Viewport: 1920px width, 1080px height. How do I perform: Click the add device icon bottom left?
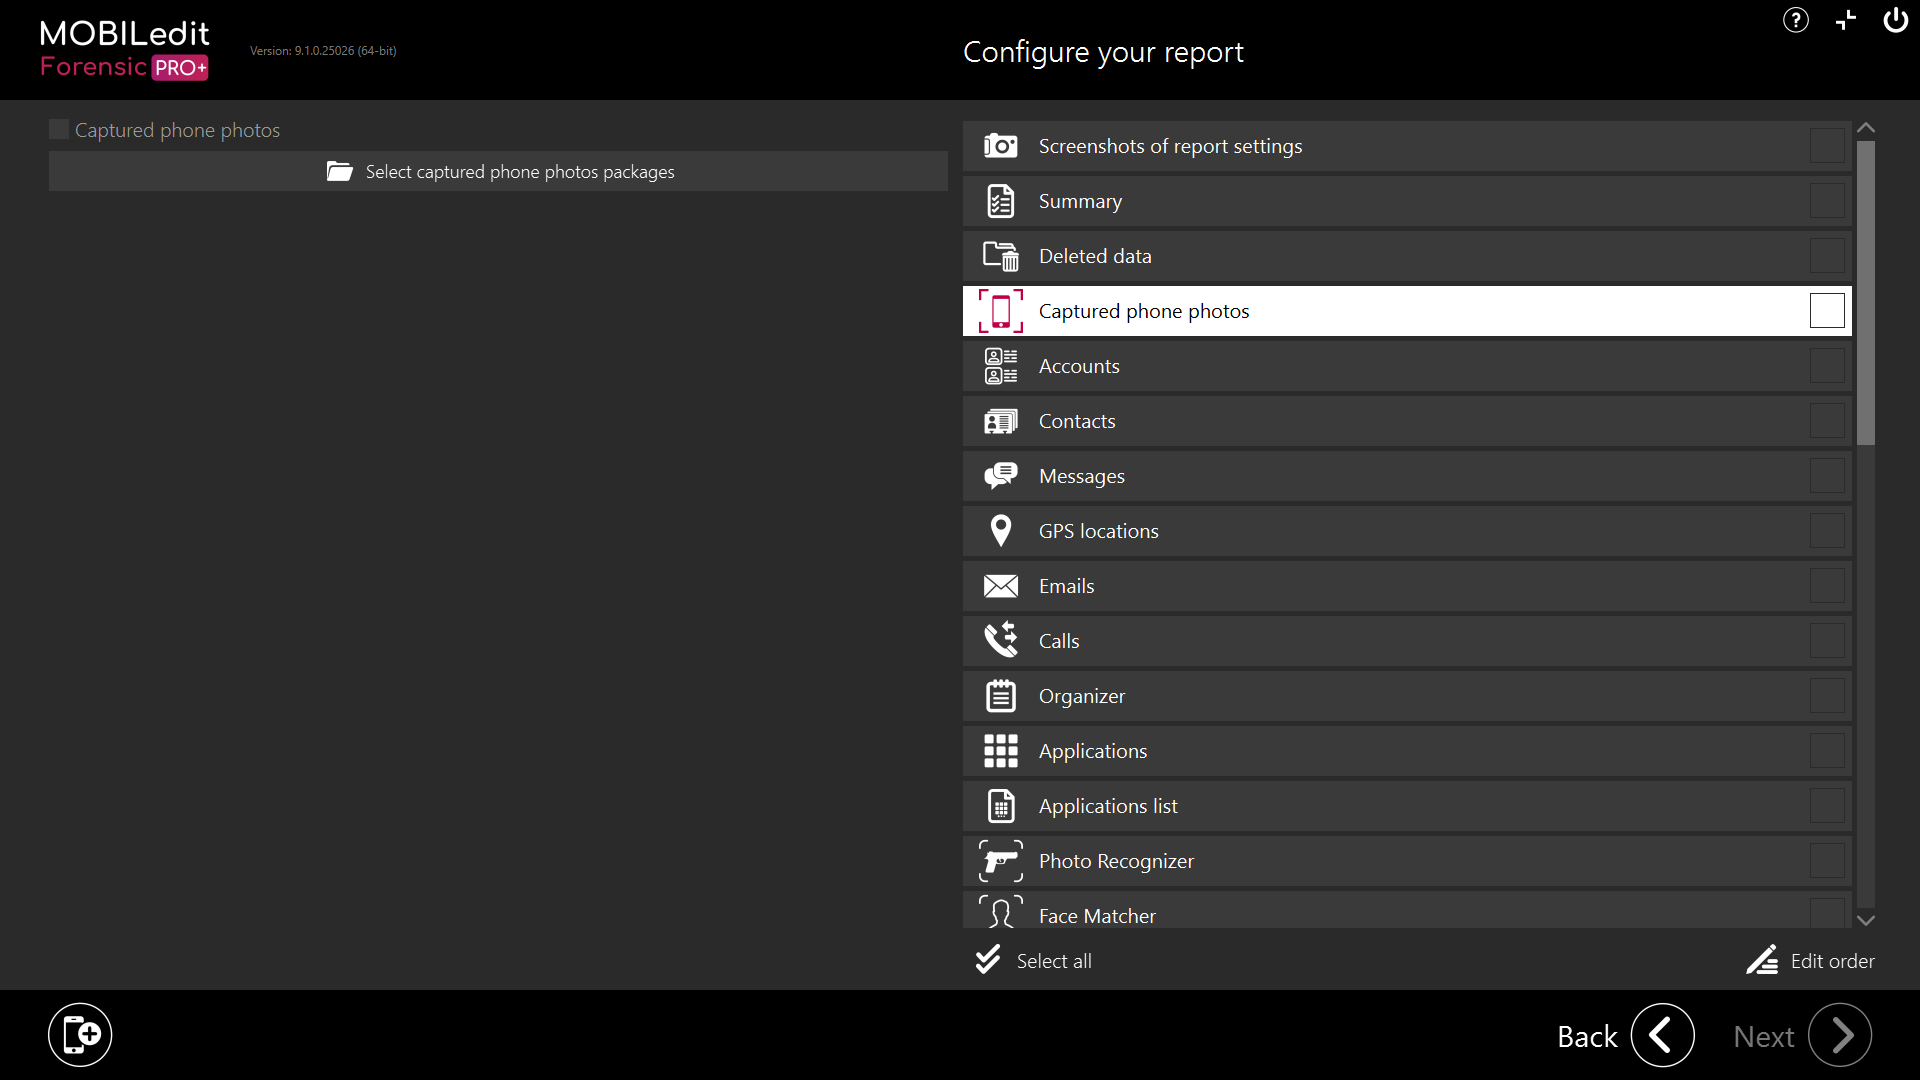click(x=80, y=1035)
